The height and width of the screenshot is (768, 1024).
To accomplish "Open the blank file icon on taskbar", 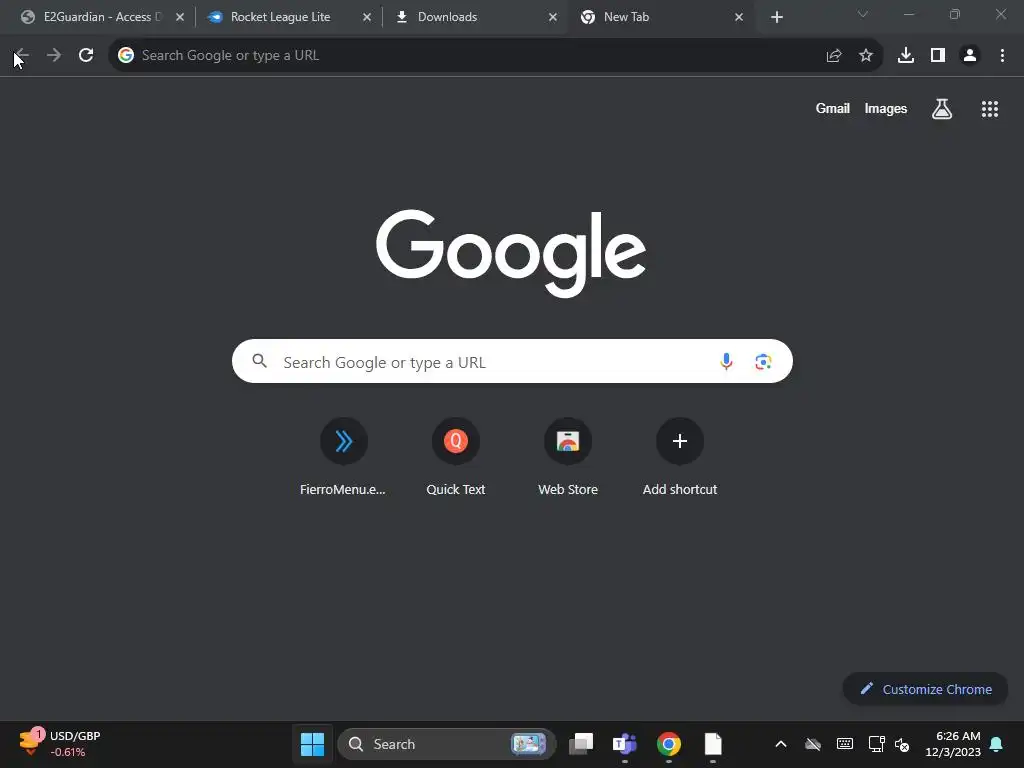I will 713,744.
